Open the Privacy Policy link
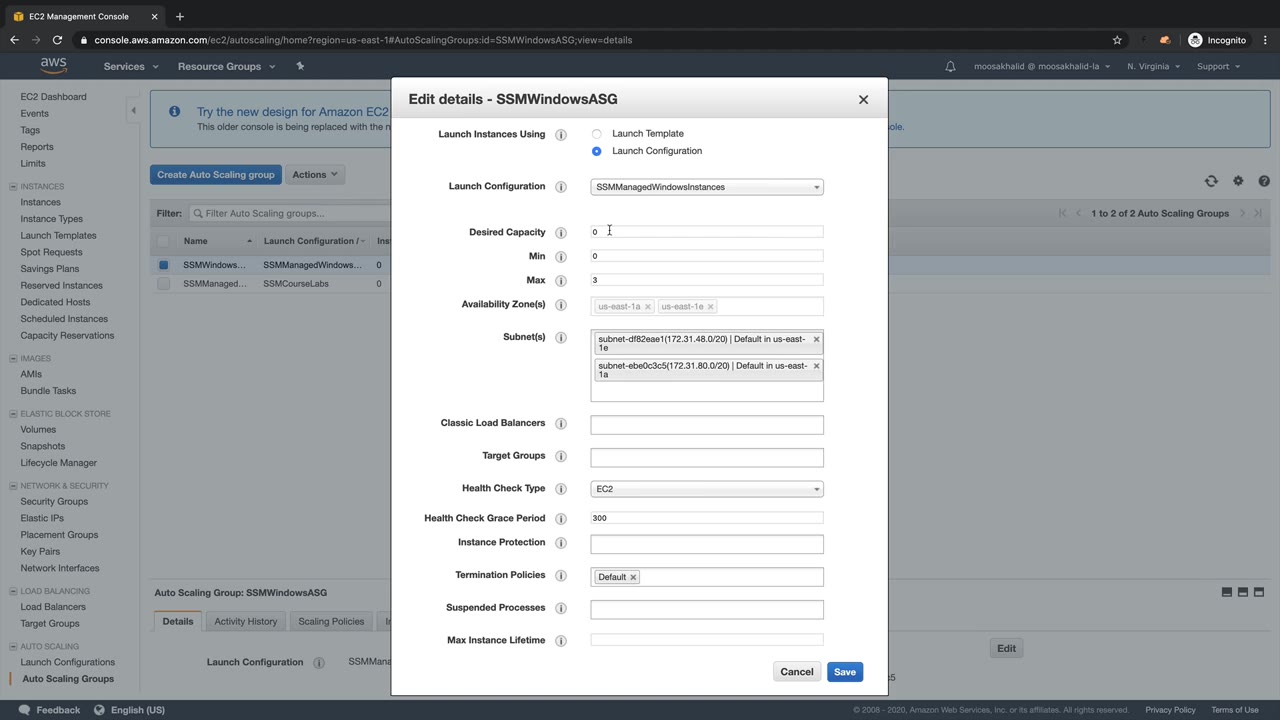The image size is (1280, 720). point(1170,710)
